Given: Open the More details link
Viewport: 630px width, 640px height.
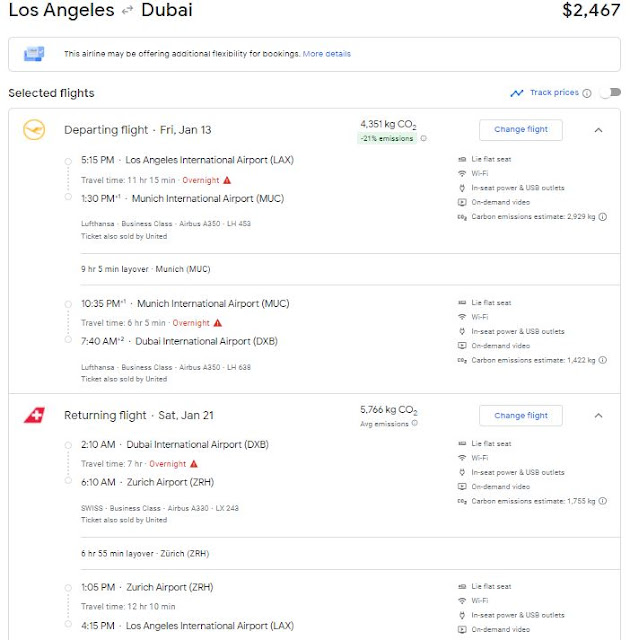Looking at the screenshot, I should (x=327, y=54).
